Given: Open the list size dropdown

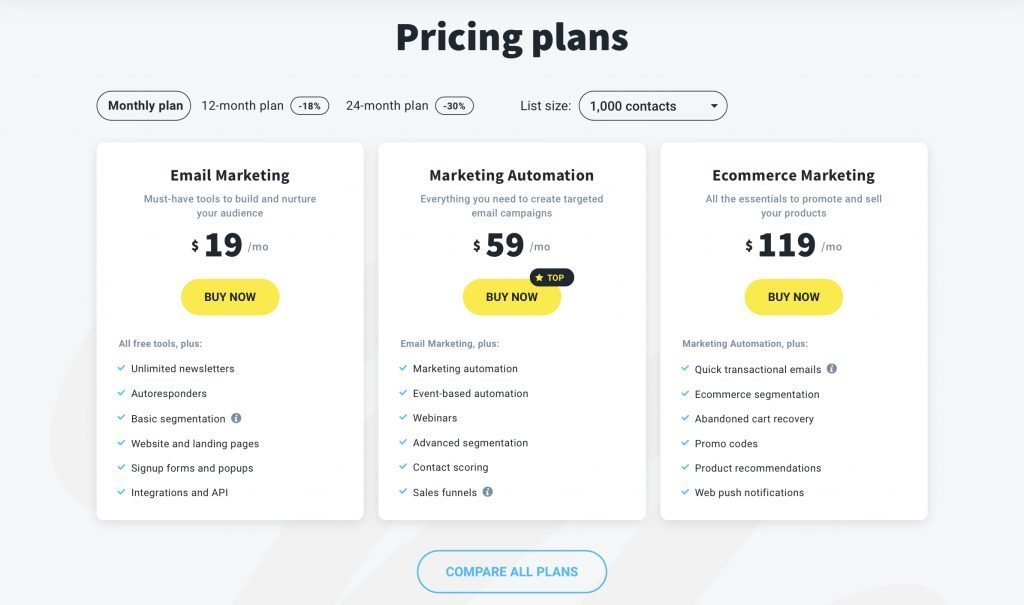Looking at the screenshot, I should pos(652,105).
